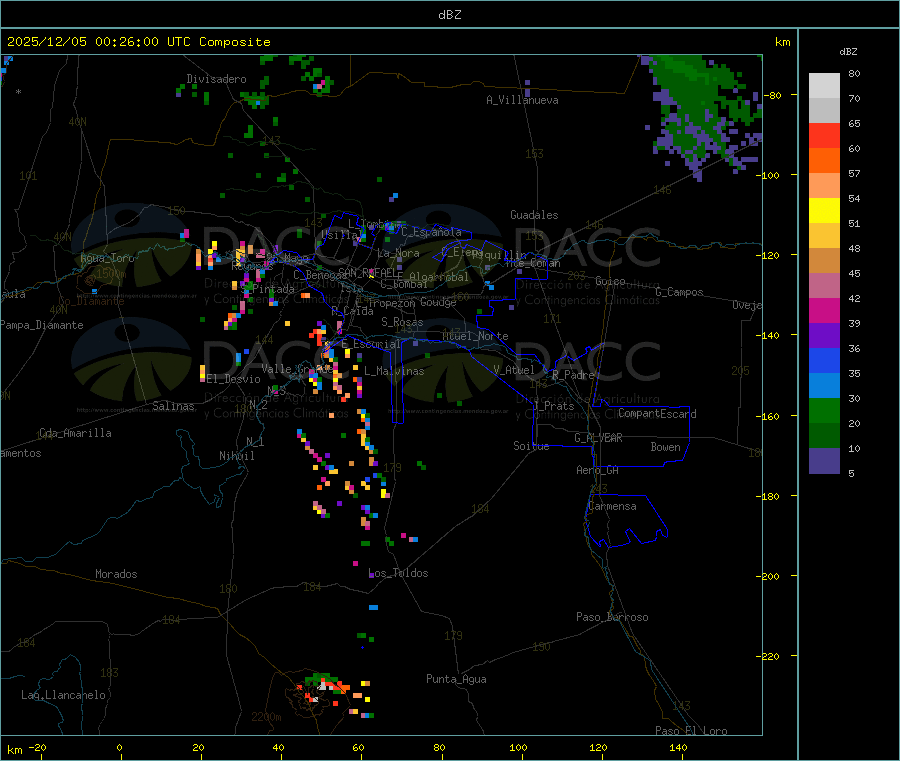Screen dimensions: 900x761
Task: Select the green 30 dBZ legend swatch
Action: (824, 410)
